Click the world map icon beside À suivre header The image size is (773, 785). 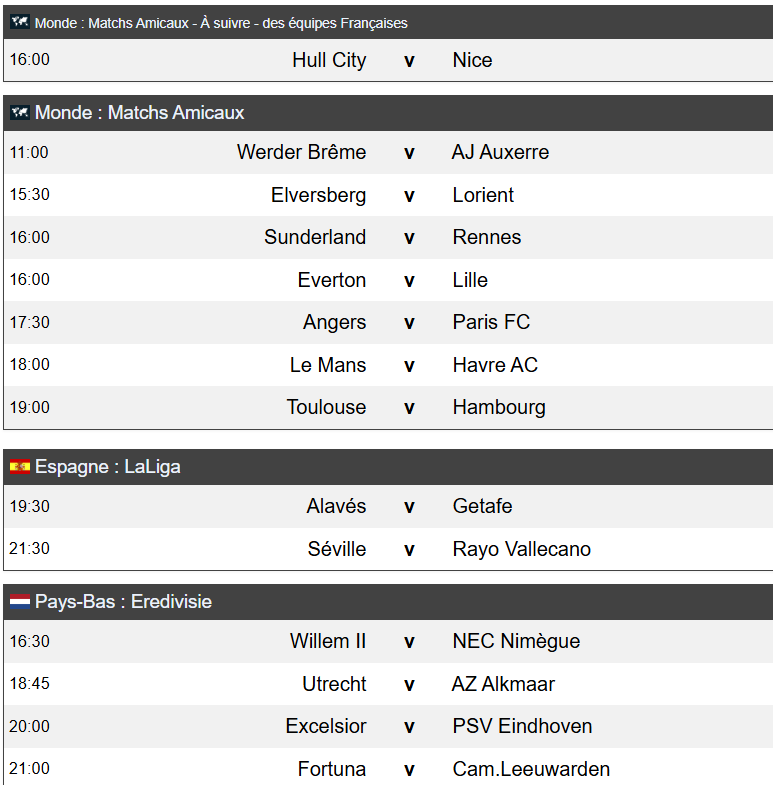[20, 22]
